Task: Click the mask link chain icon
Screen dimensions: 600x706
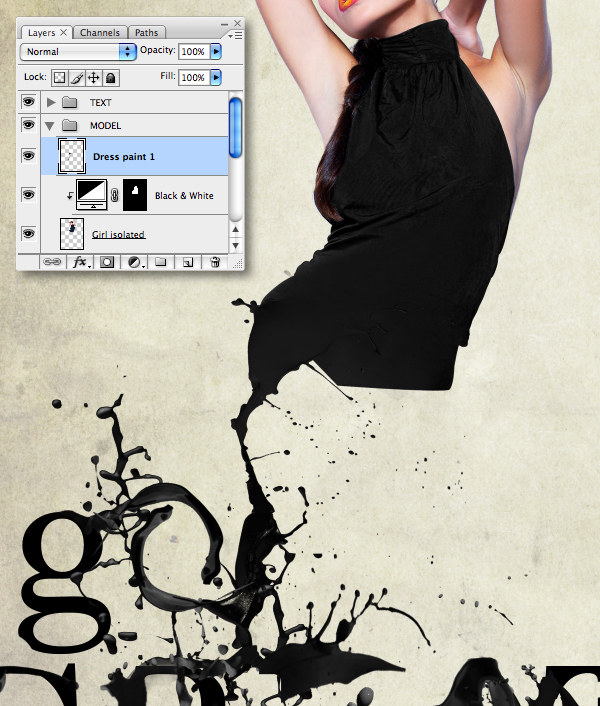Action: pos(114,195)
